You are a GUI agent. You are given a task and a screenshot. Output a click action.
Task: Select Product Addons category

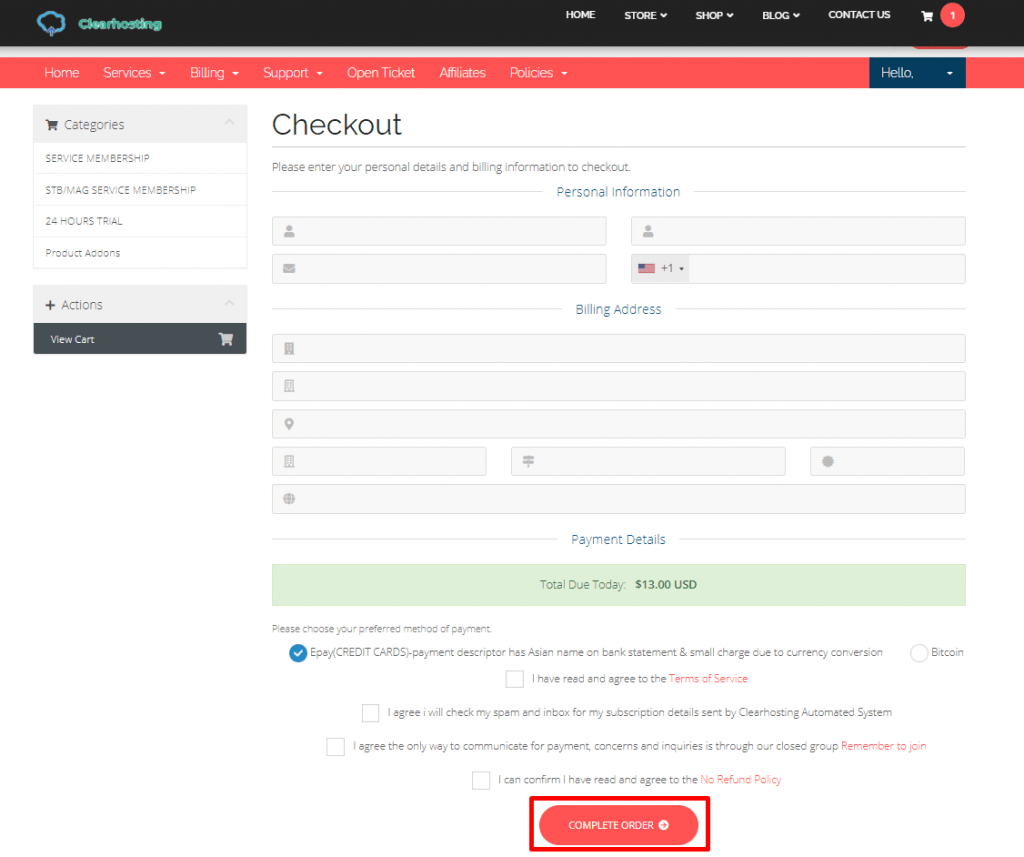(x=140, y=253)
